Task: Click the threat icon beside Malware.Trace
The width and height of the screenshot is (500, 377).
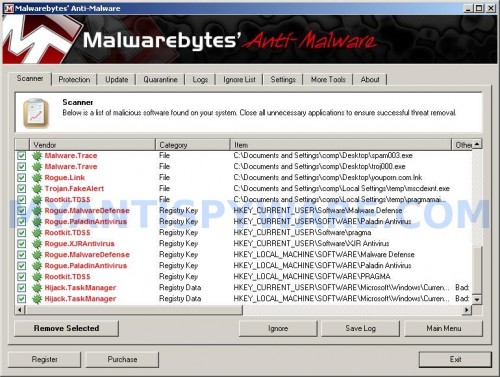Action: coord(37,156)
